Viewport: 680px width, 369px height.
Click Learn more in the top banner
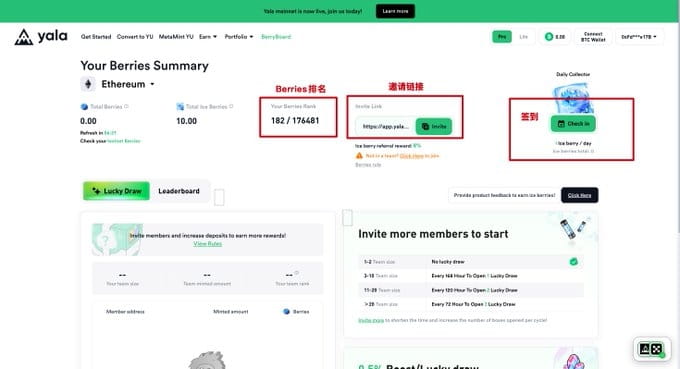click(x=395, y=11)
